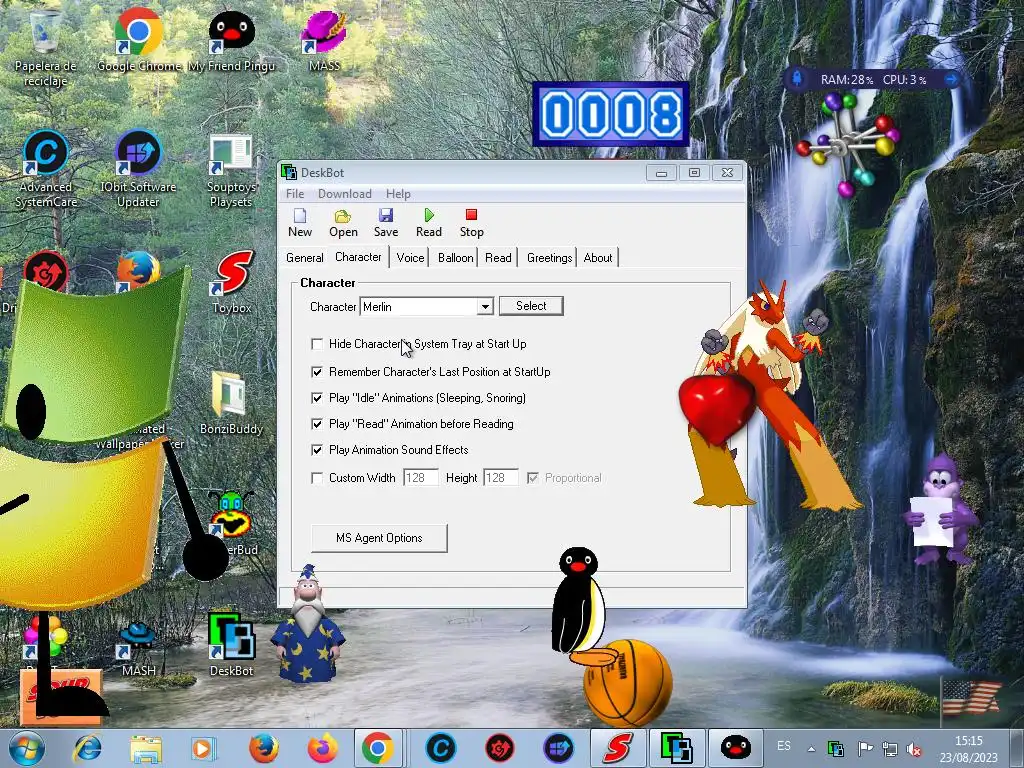Switch to the Voice tab
The height and width of the screenshot is (768, 1024).
[x=410, y=258]
